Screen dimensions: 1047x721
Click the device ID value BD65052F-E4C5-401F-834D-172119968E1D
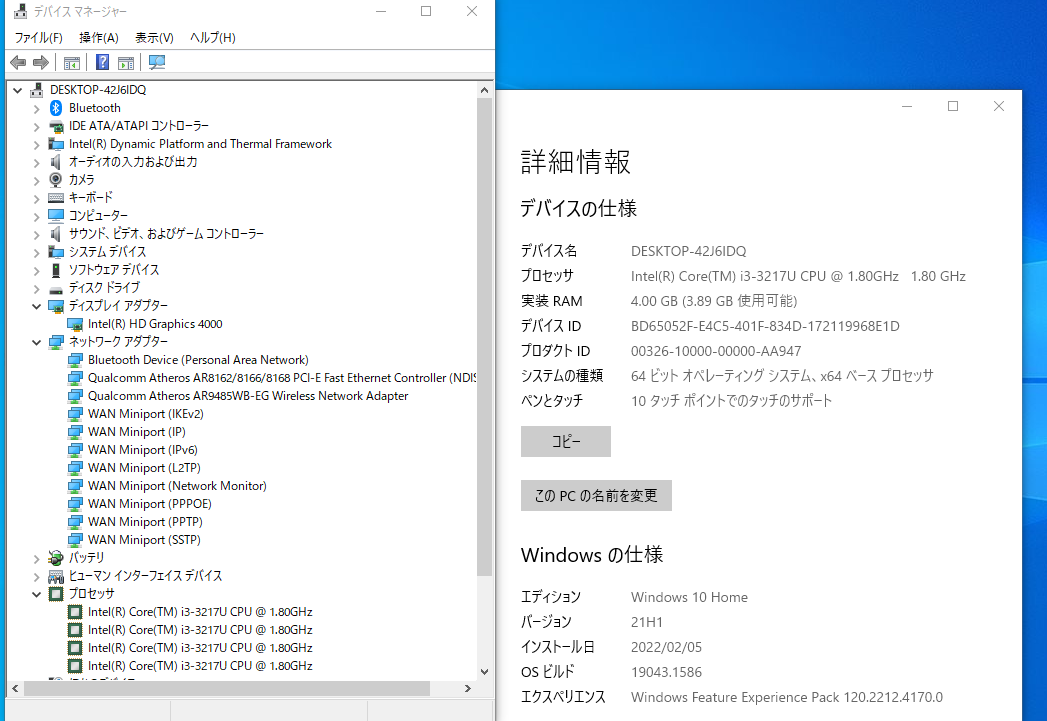[765, 326]
